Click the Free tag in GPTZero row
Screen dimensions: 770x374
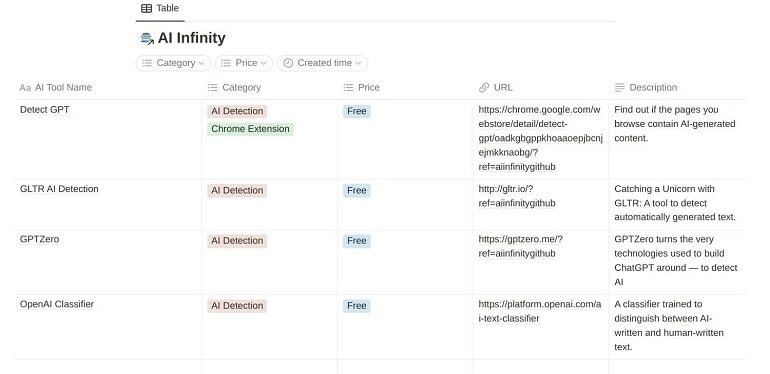coord(357,241)
